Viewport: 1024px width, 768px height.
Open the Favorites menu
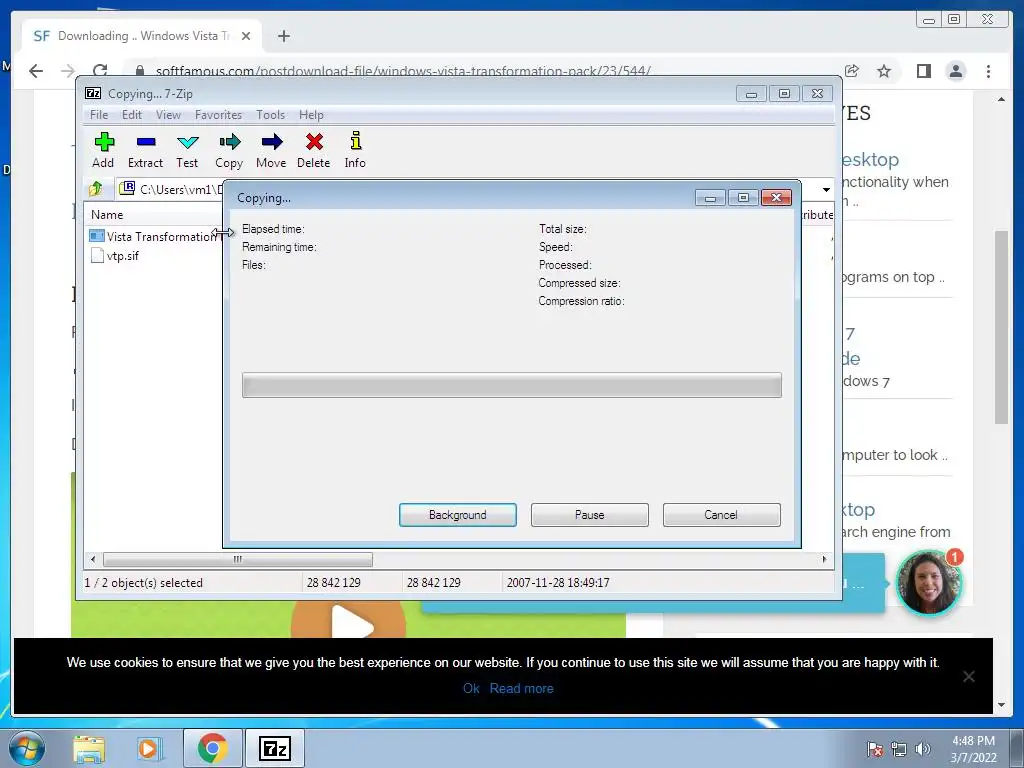pyautogui.click(x=218, y=115)
